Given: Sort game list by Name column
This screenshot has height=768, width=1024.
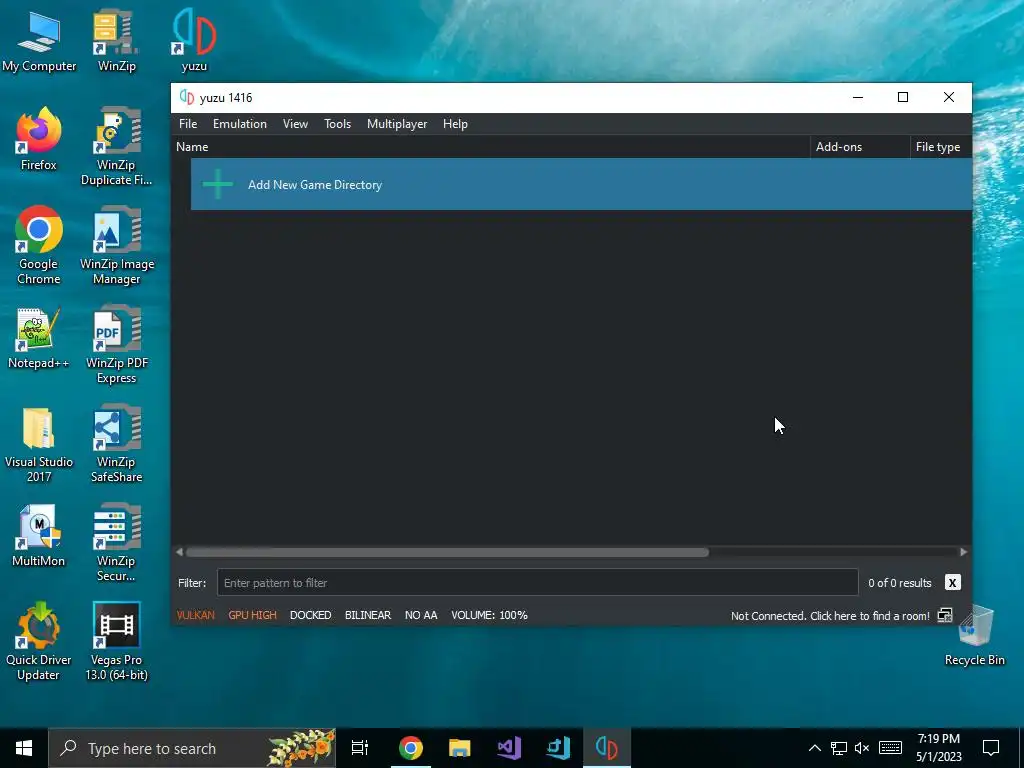Looking at the screenshot, I should (491, 147).
